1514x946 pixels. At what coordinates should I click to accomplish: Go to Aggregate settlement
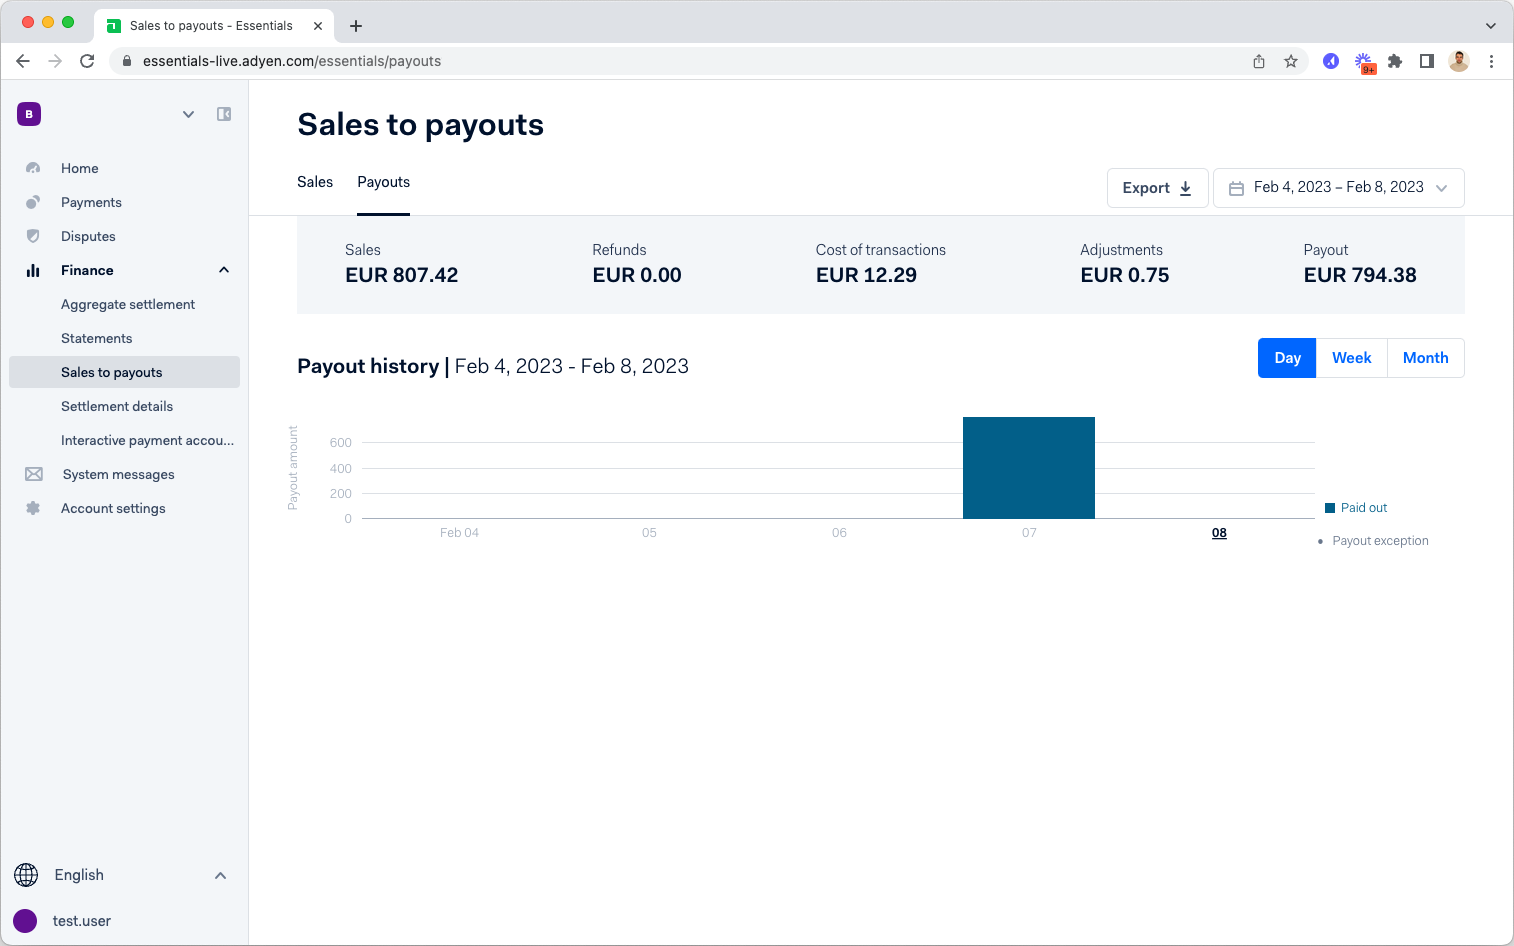[x=128, y=304]
